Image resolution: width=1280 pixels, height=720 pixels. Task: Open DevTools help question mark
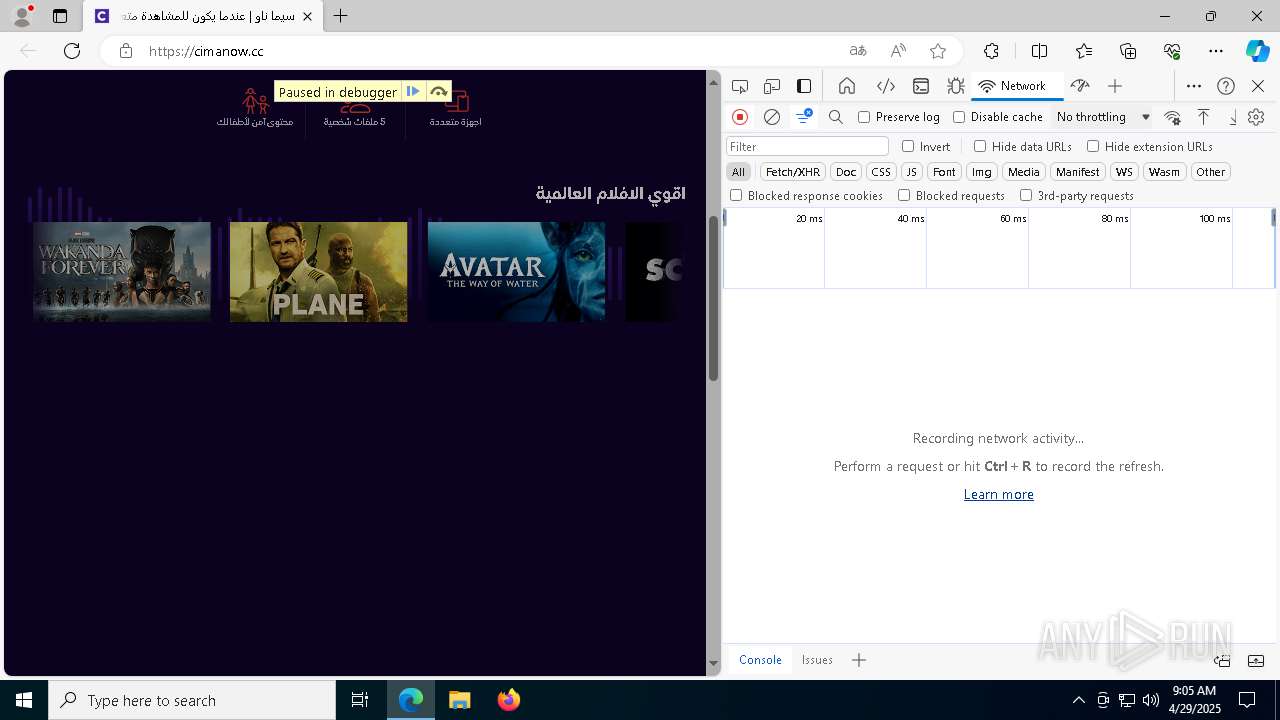click(1226, 86)
